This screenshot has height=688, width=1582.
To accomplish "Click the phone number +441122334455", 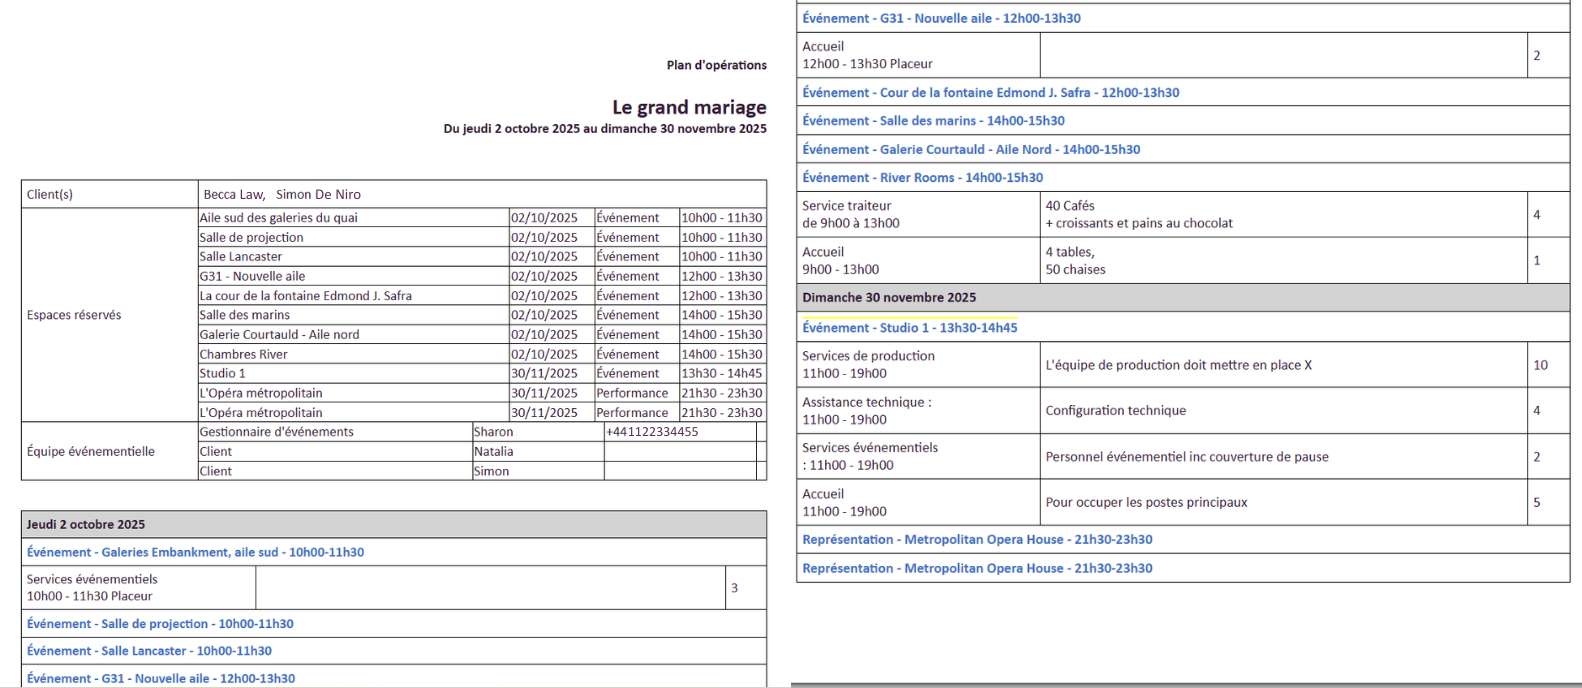I will (x=652, y=432).
